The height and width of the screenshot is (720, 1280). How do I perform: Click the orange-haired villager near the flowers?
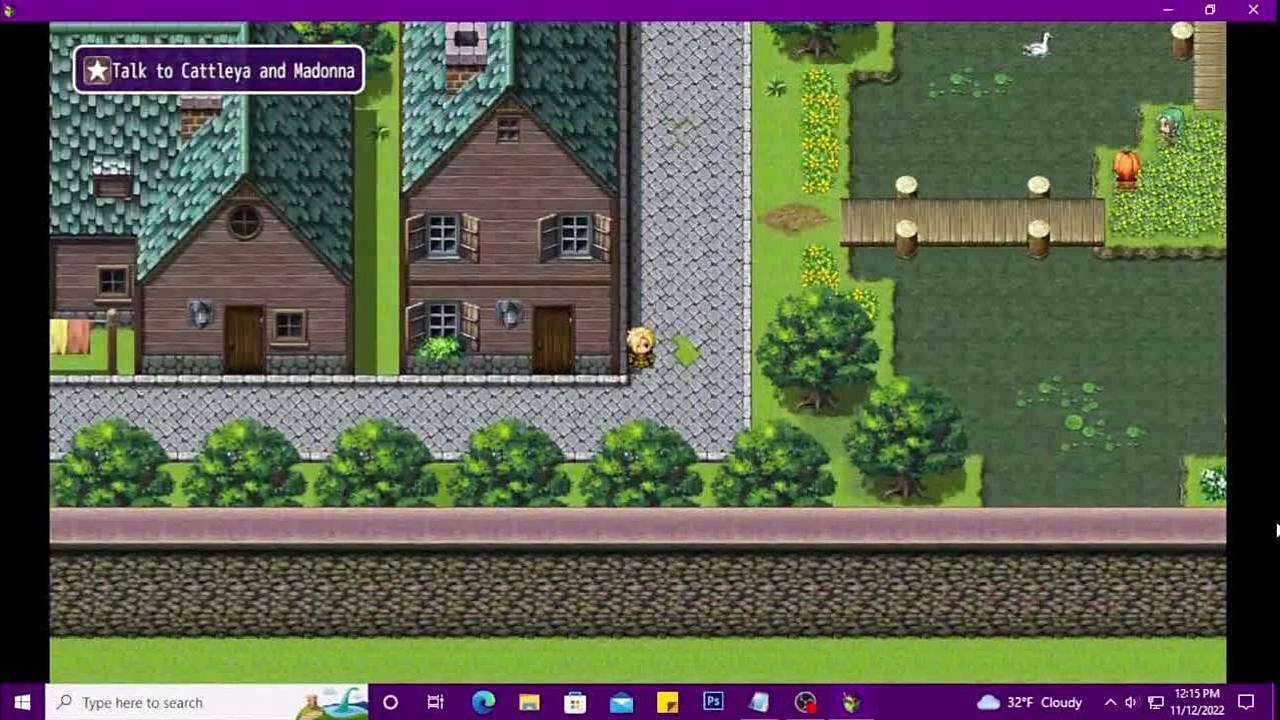tap(1126, 168)
